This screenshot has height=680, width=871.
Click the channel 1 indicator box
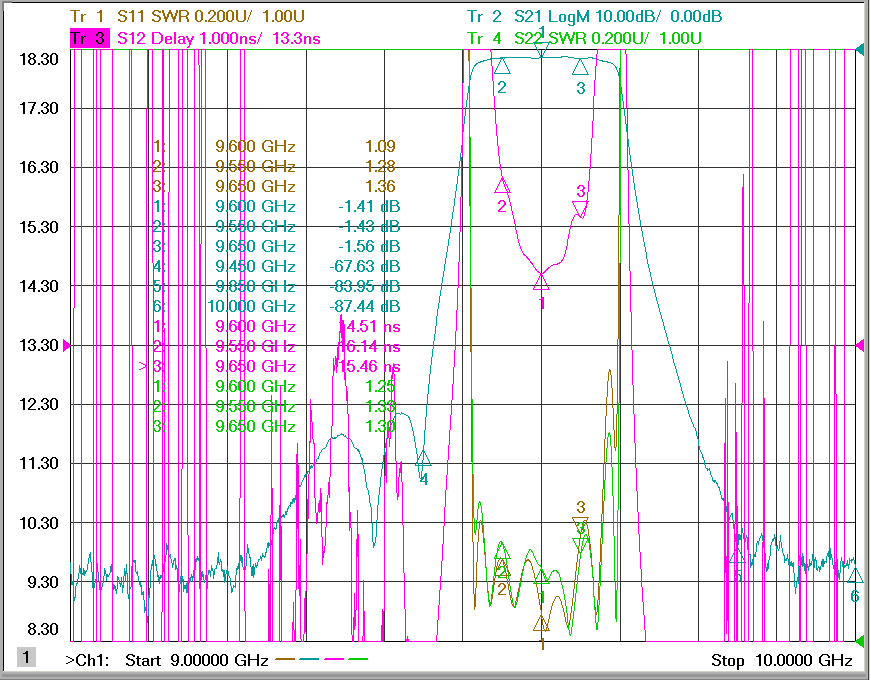pyautogui.click(x=26, y=657)
